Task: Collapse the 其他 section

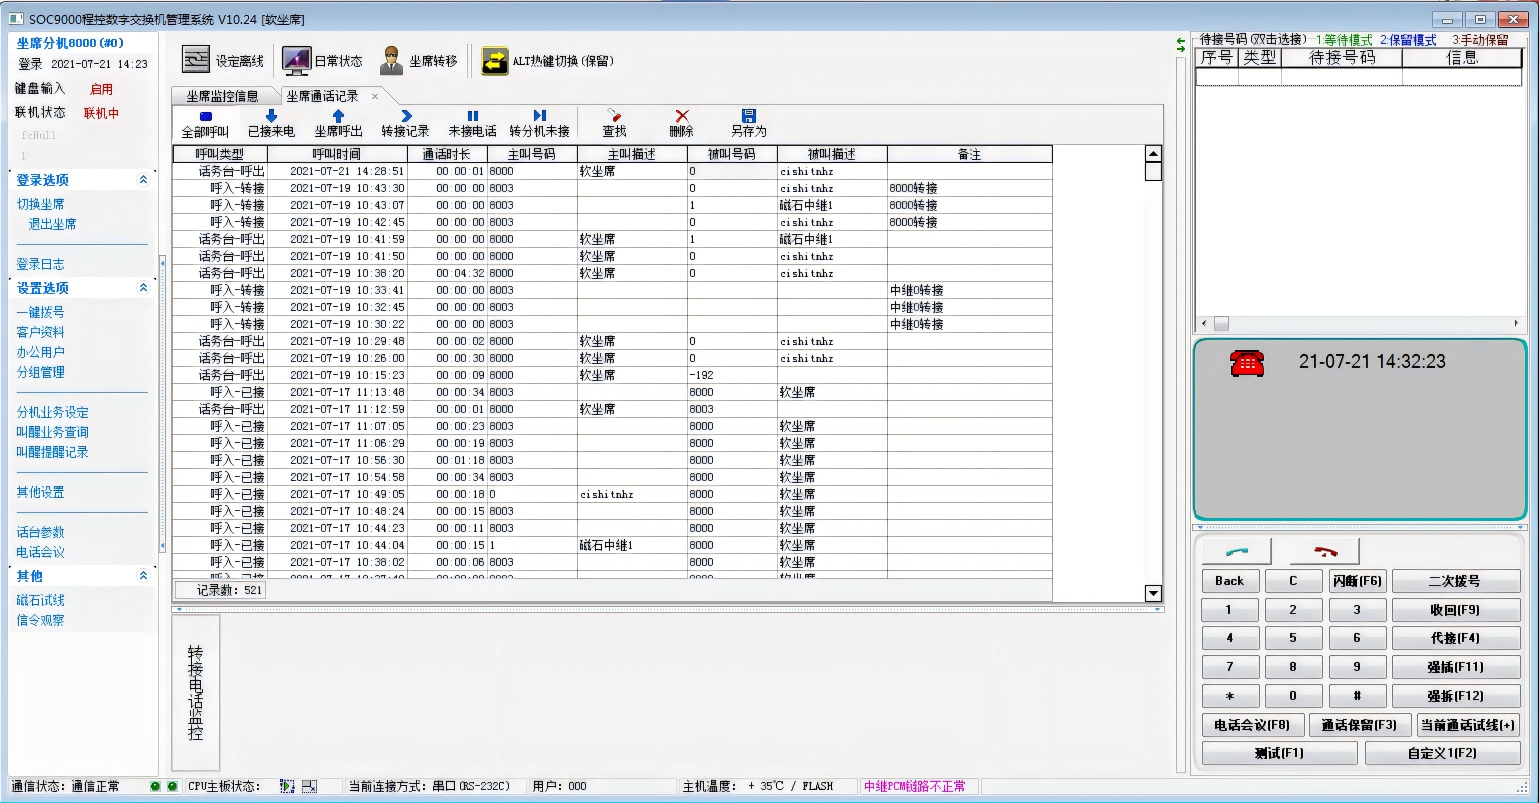Action: pos(143,576)
